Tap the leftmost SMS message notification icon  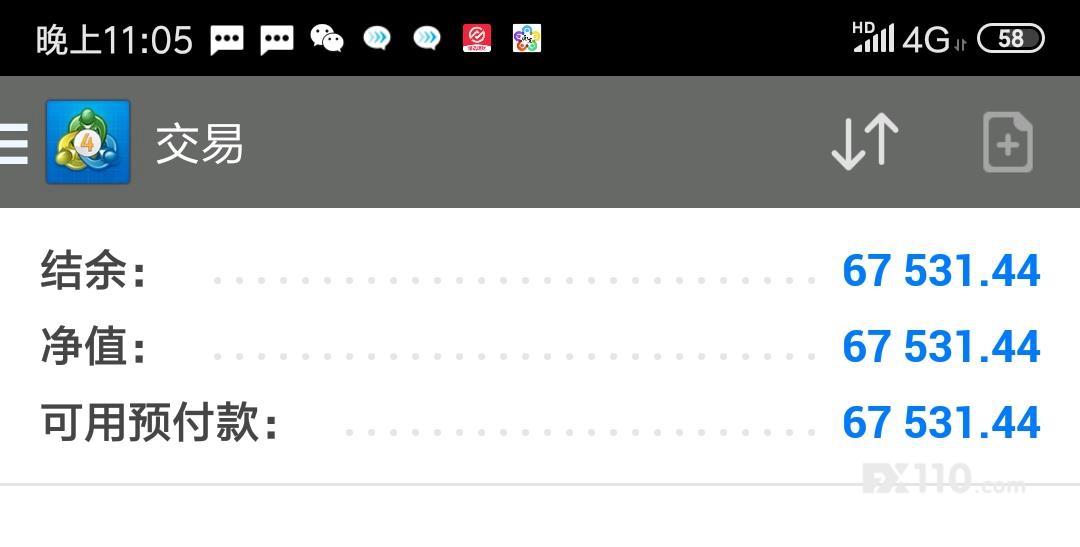[227, 40]
